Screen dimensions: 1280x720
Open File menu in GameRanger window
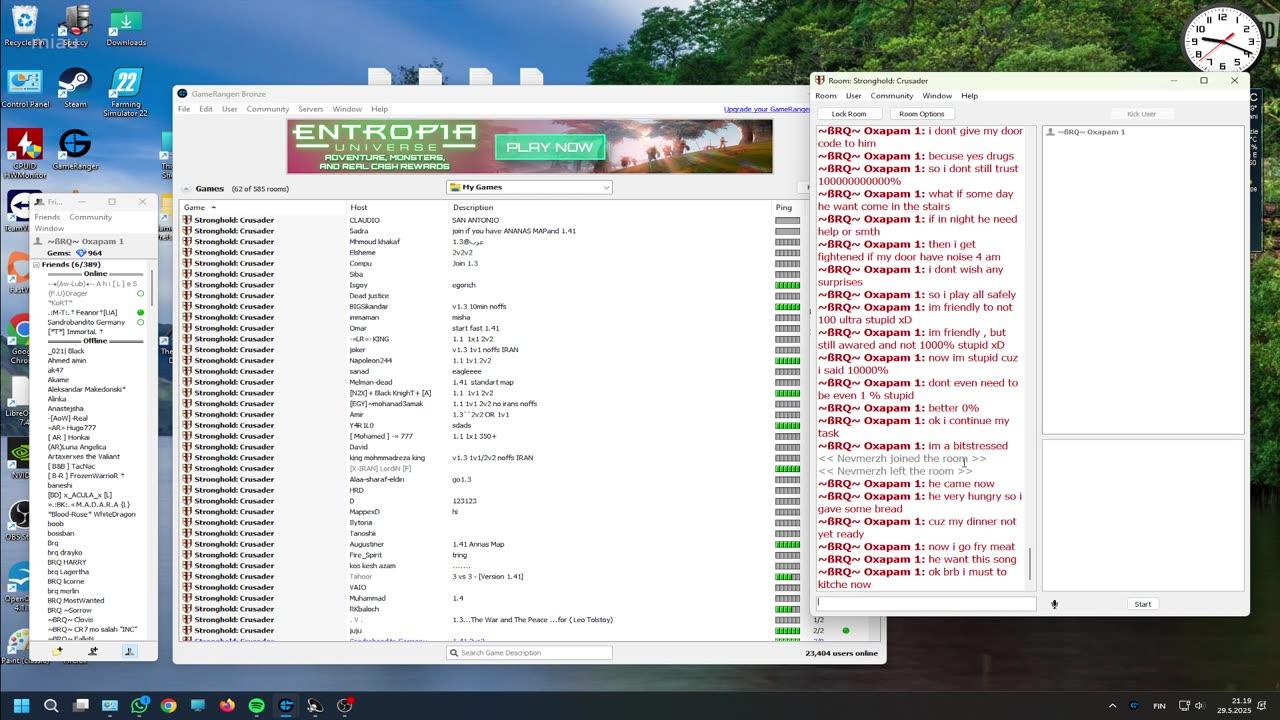point(184,109)
